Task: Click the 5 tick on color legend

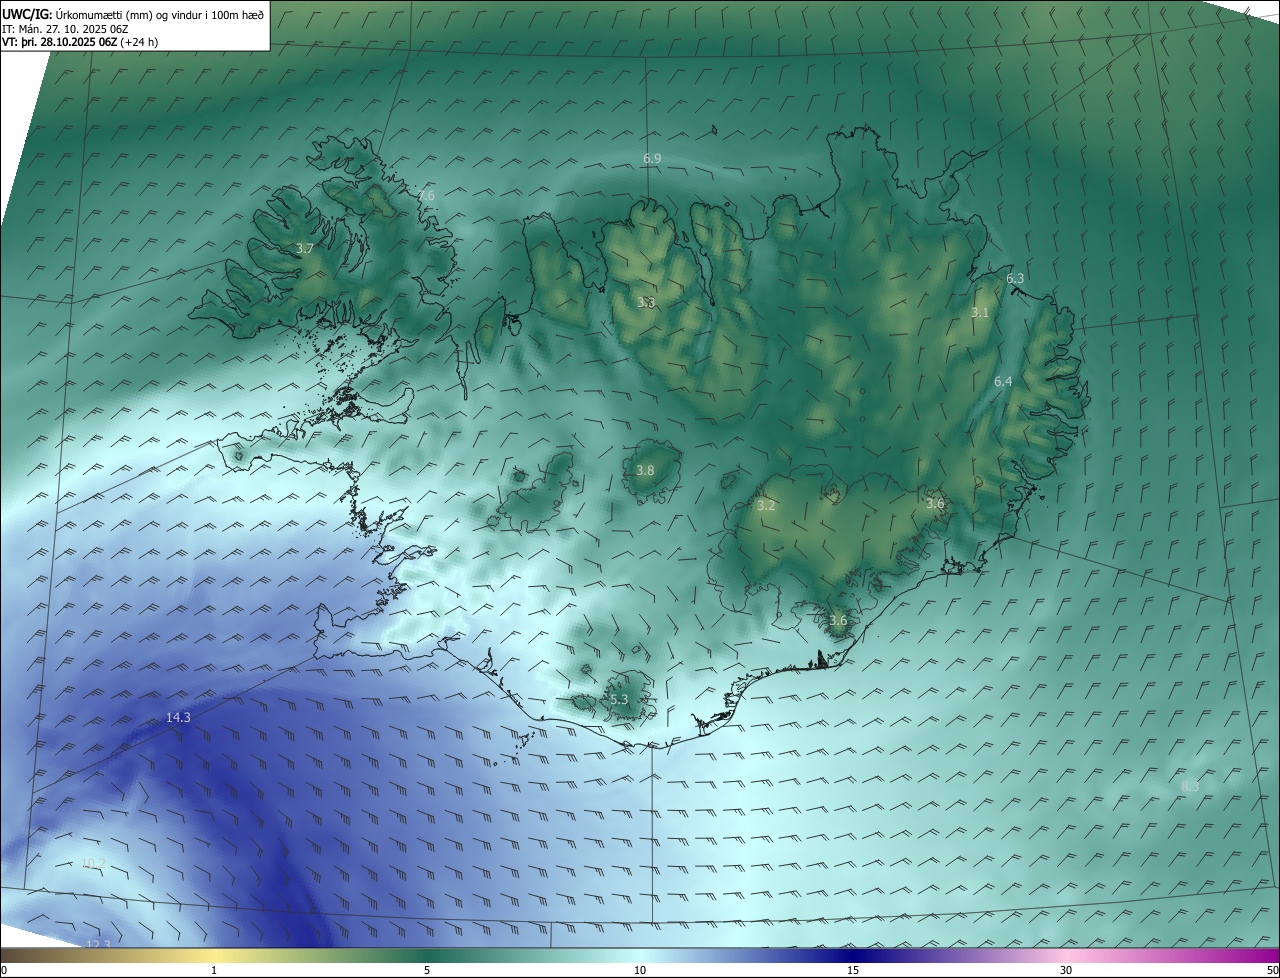Action: click(x=427, y=970)
